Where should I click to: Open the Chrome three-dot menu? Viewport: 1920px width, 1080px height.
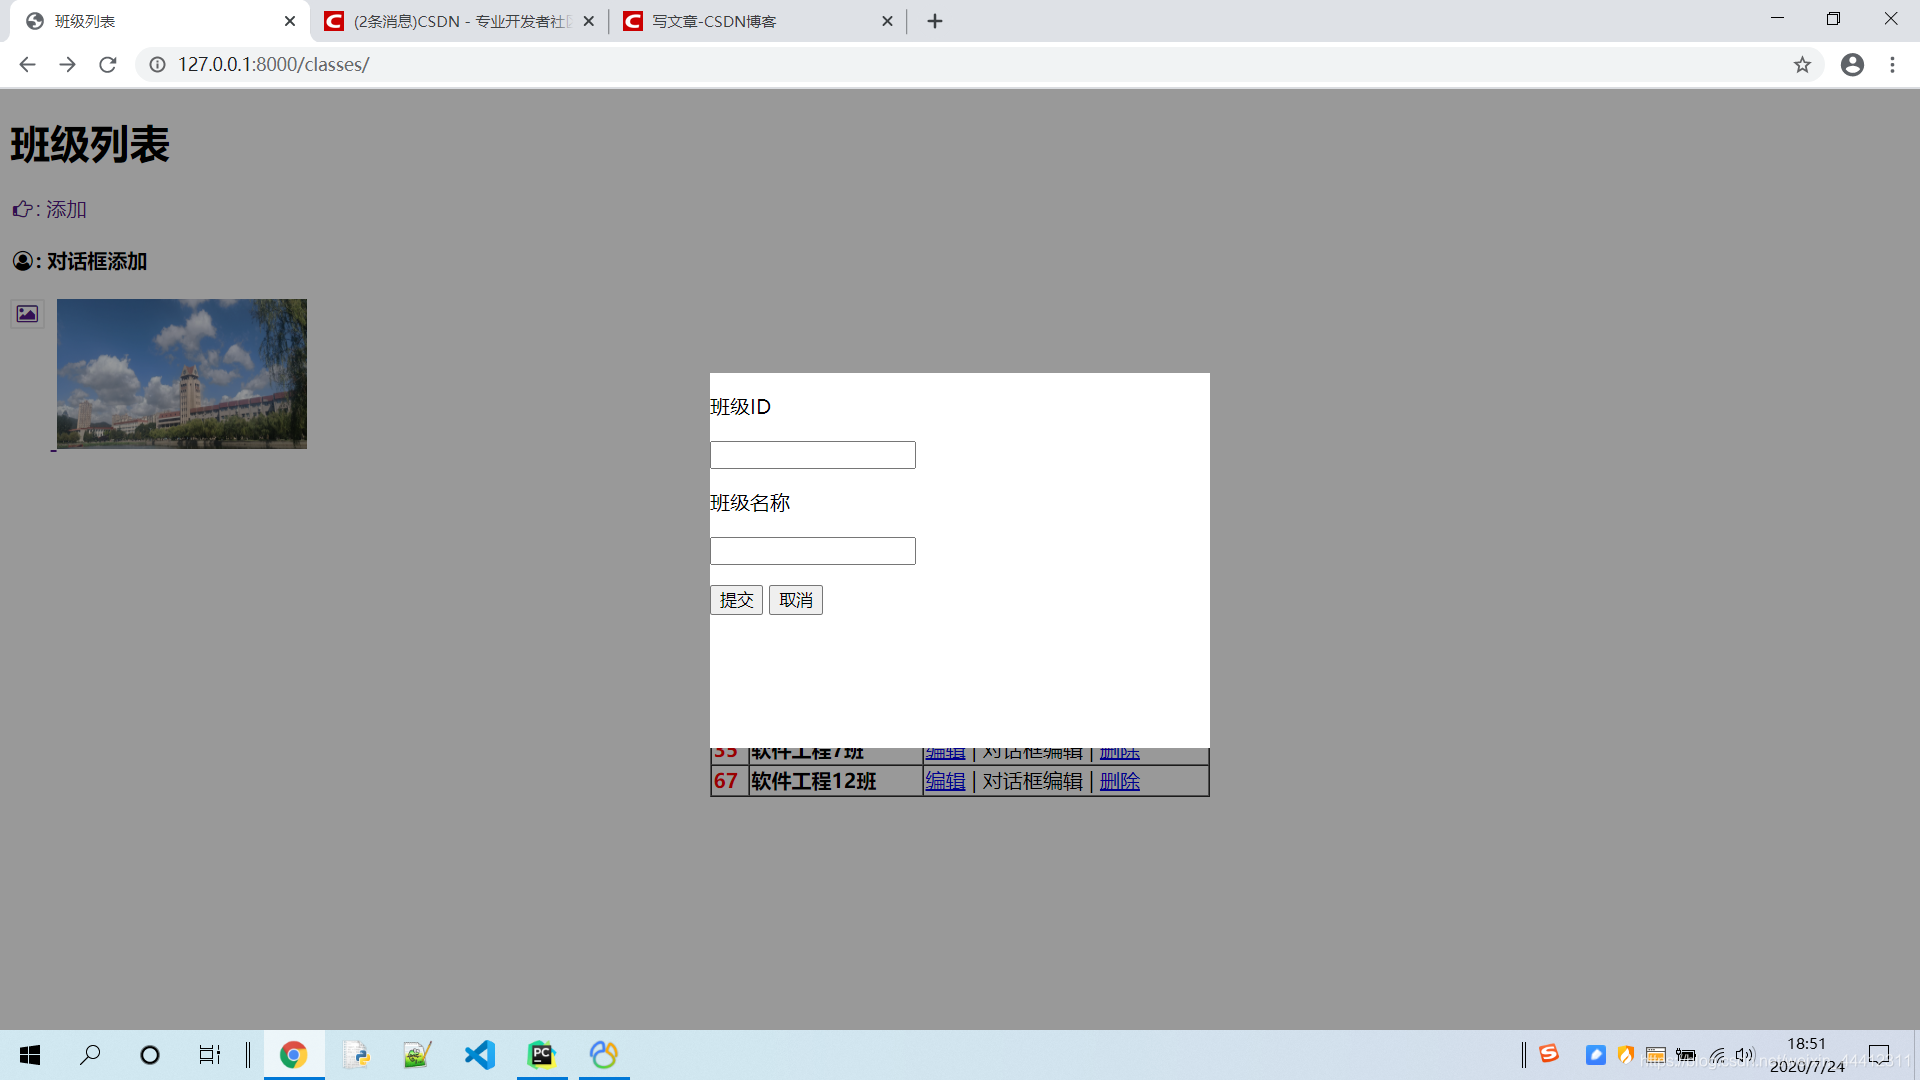point(1892,65)
